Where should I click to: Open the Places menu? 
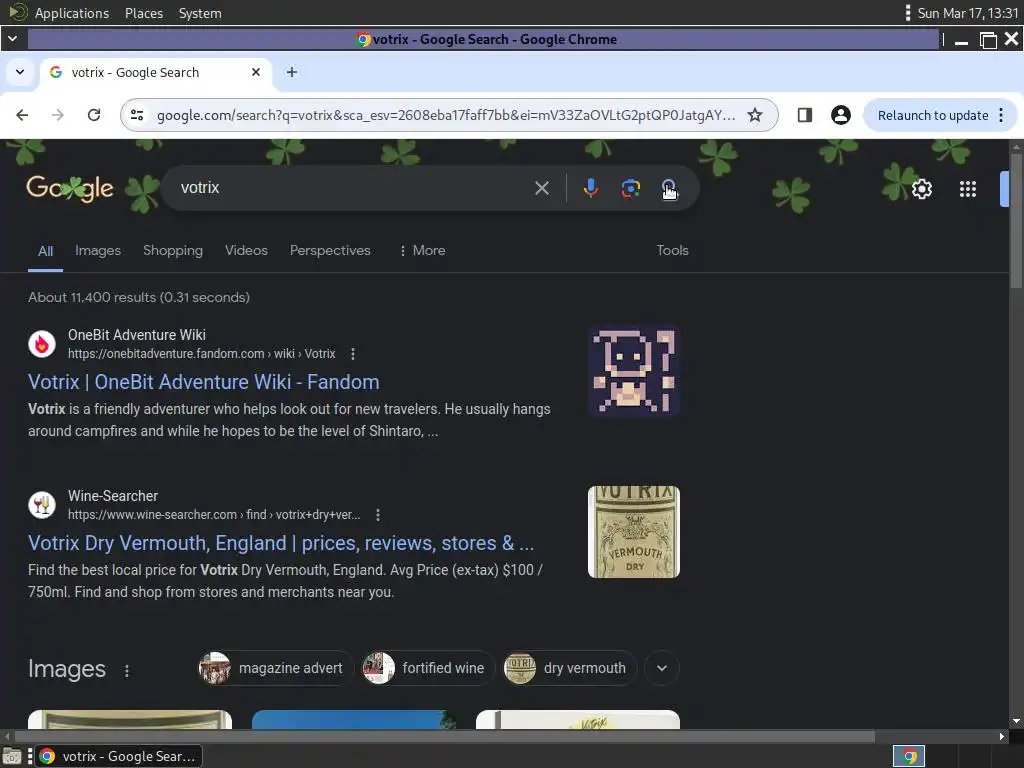click(x=144, y=13)
